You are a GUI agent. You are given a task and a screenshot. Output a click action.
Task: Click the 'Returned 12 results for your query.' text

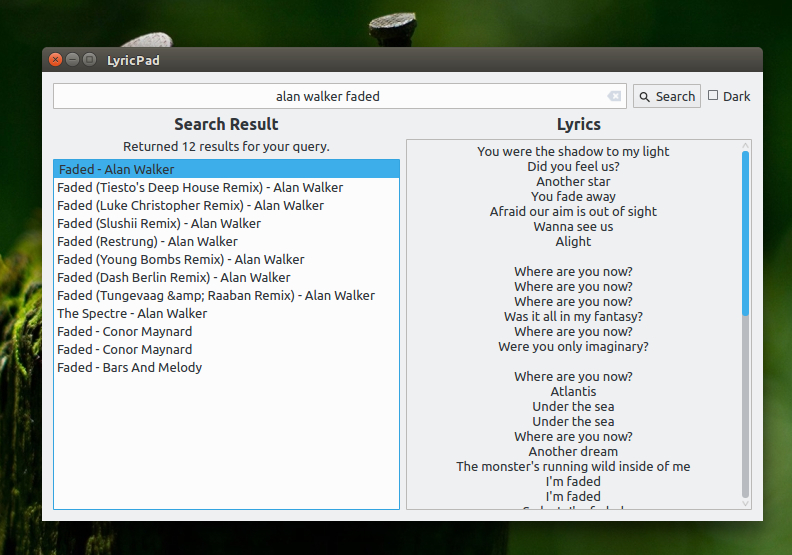point(226,146)
